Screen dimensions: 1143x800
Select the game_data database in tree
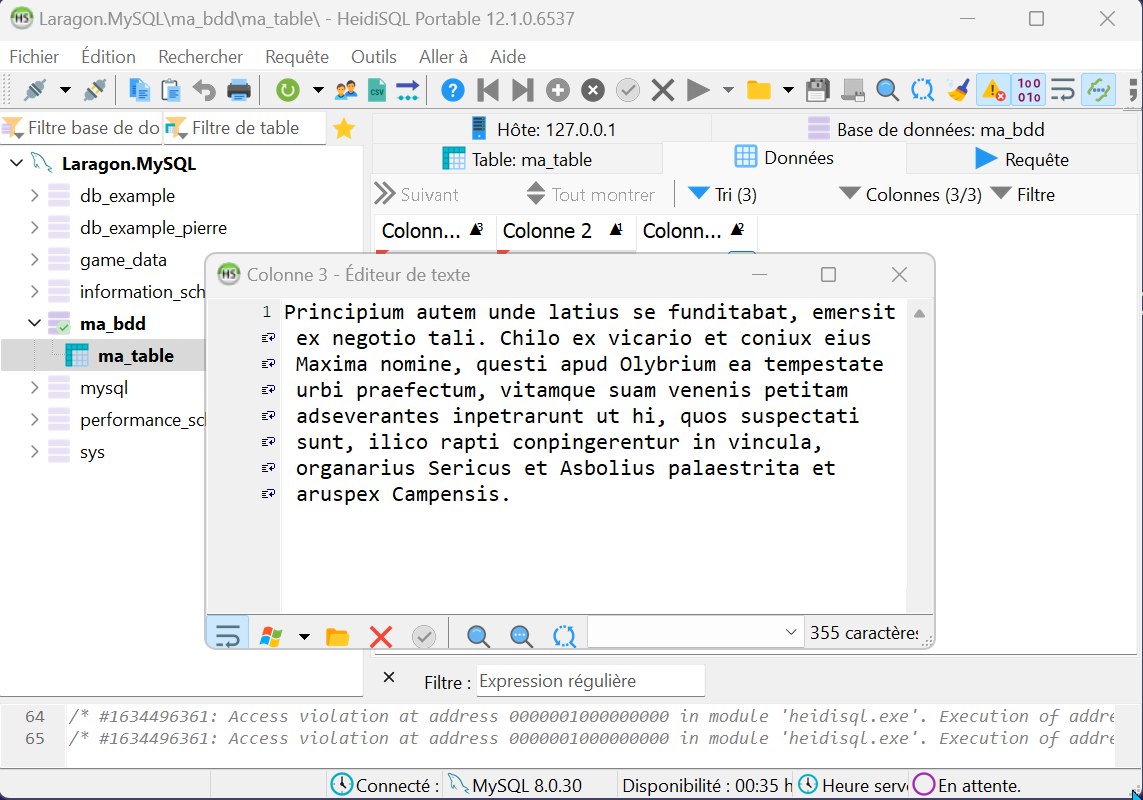[123, 260]
